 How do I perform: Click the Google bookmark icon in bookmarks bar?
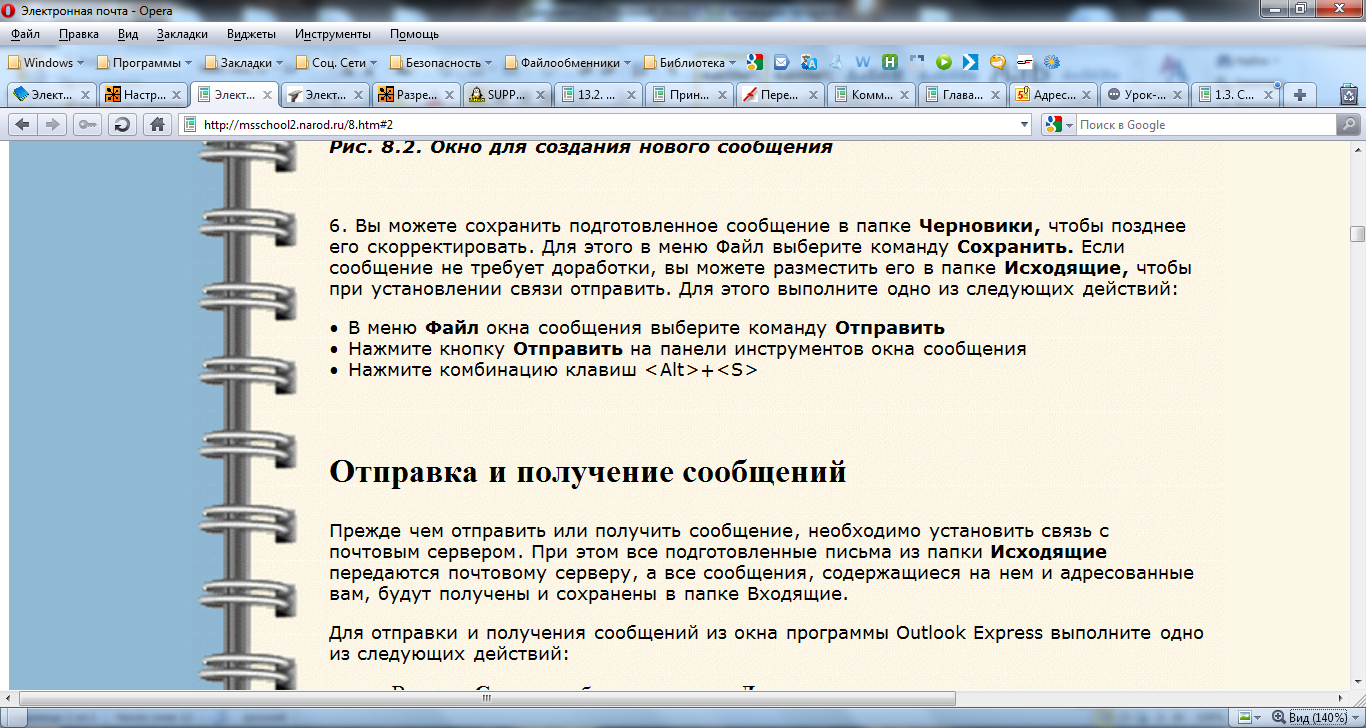(754, 62)
